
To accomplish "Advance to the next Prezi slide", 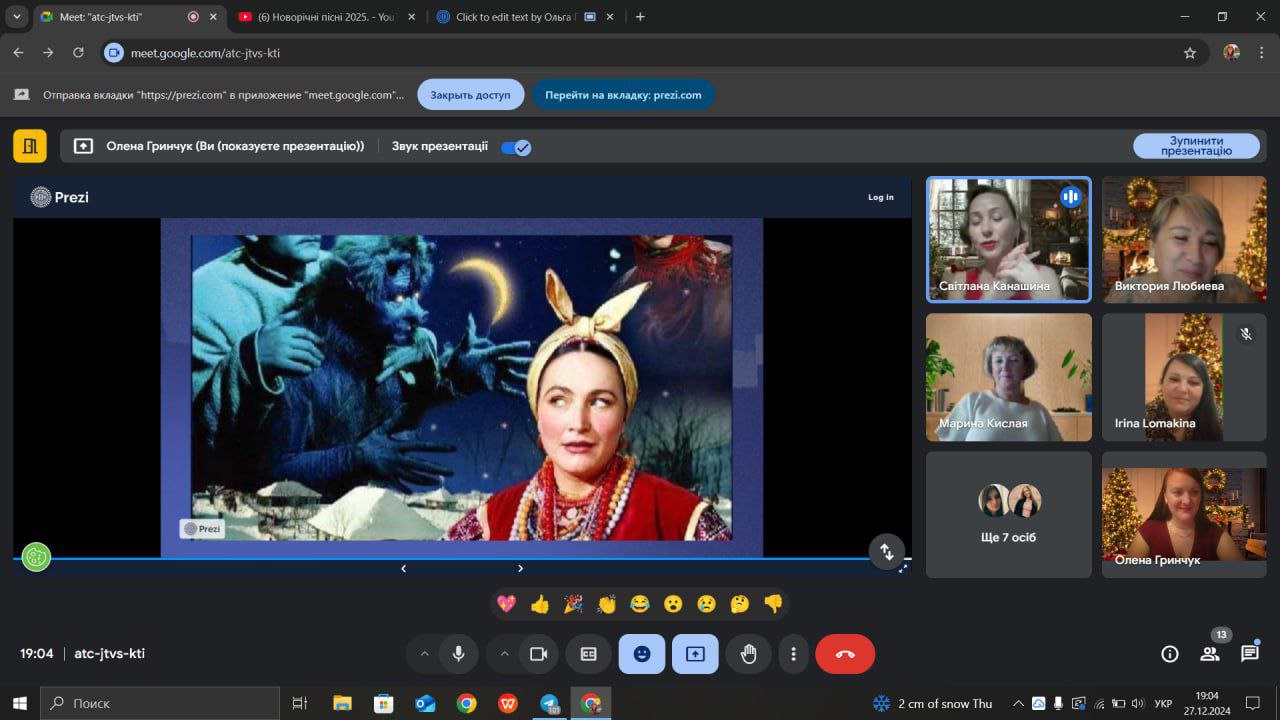I will [520, 568].
